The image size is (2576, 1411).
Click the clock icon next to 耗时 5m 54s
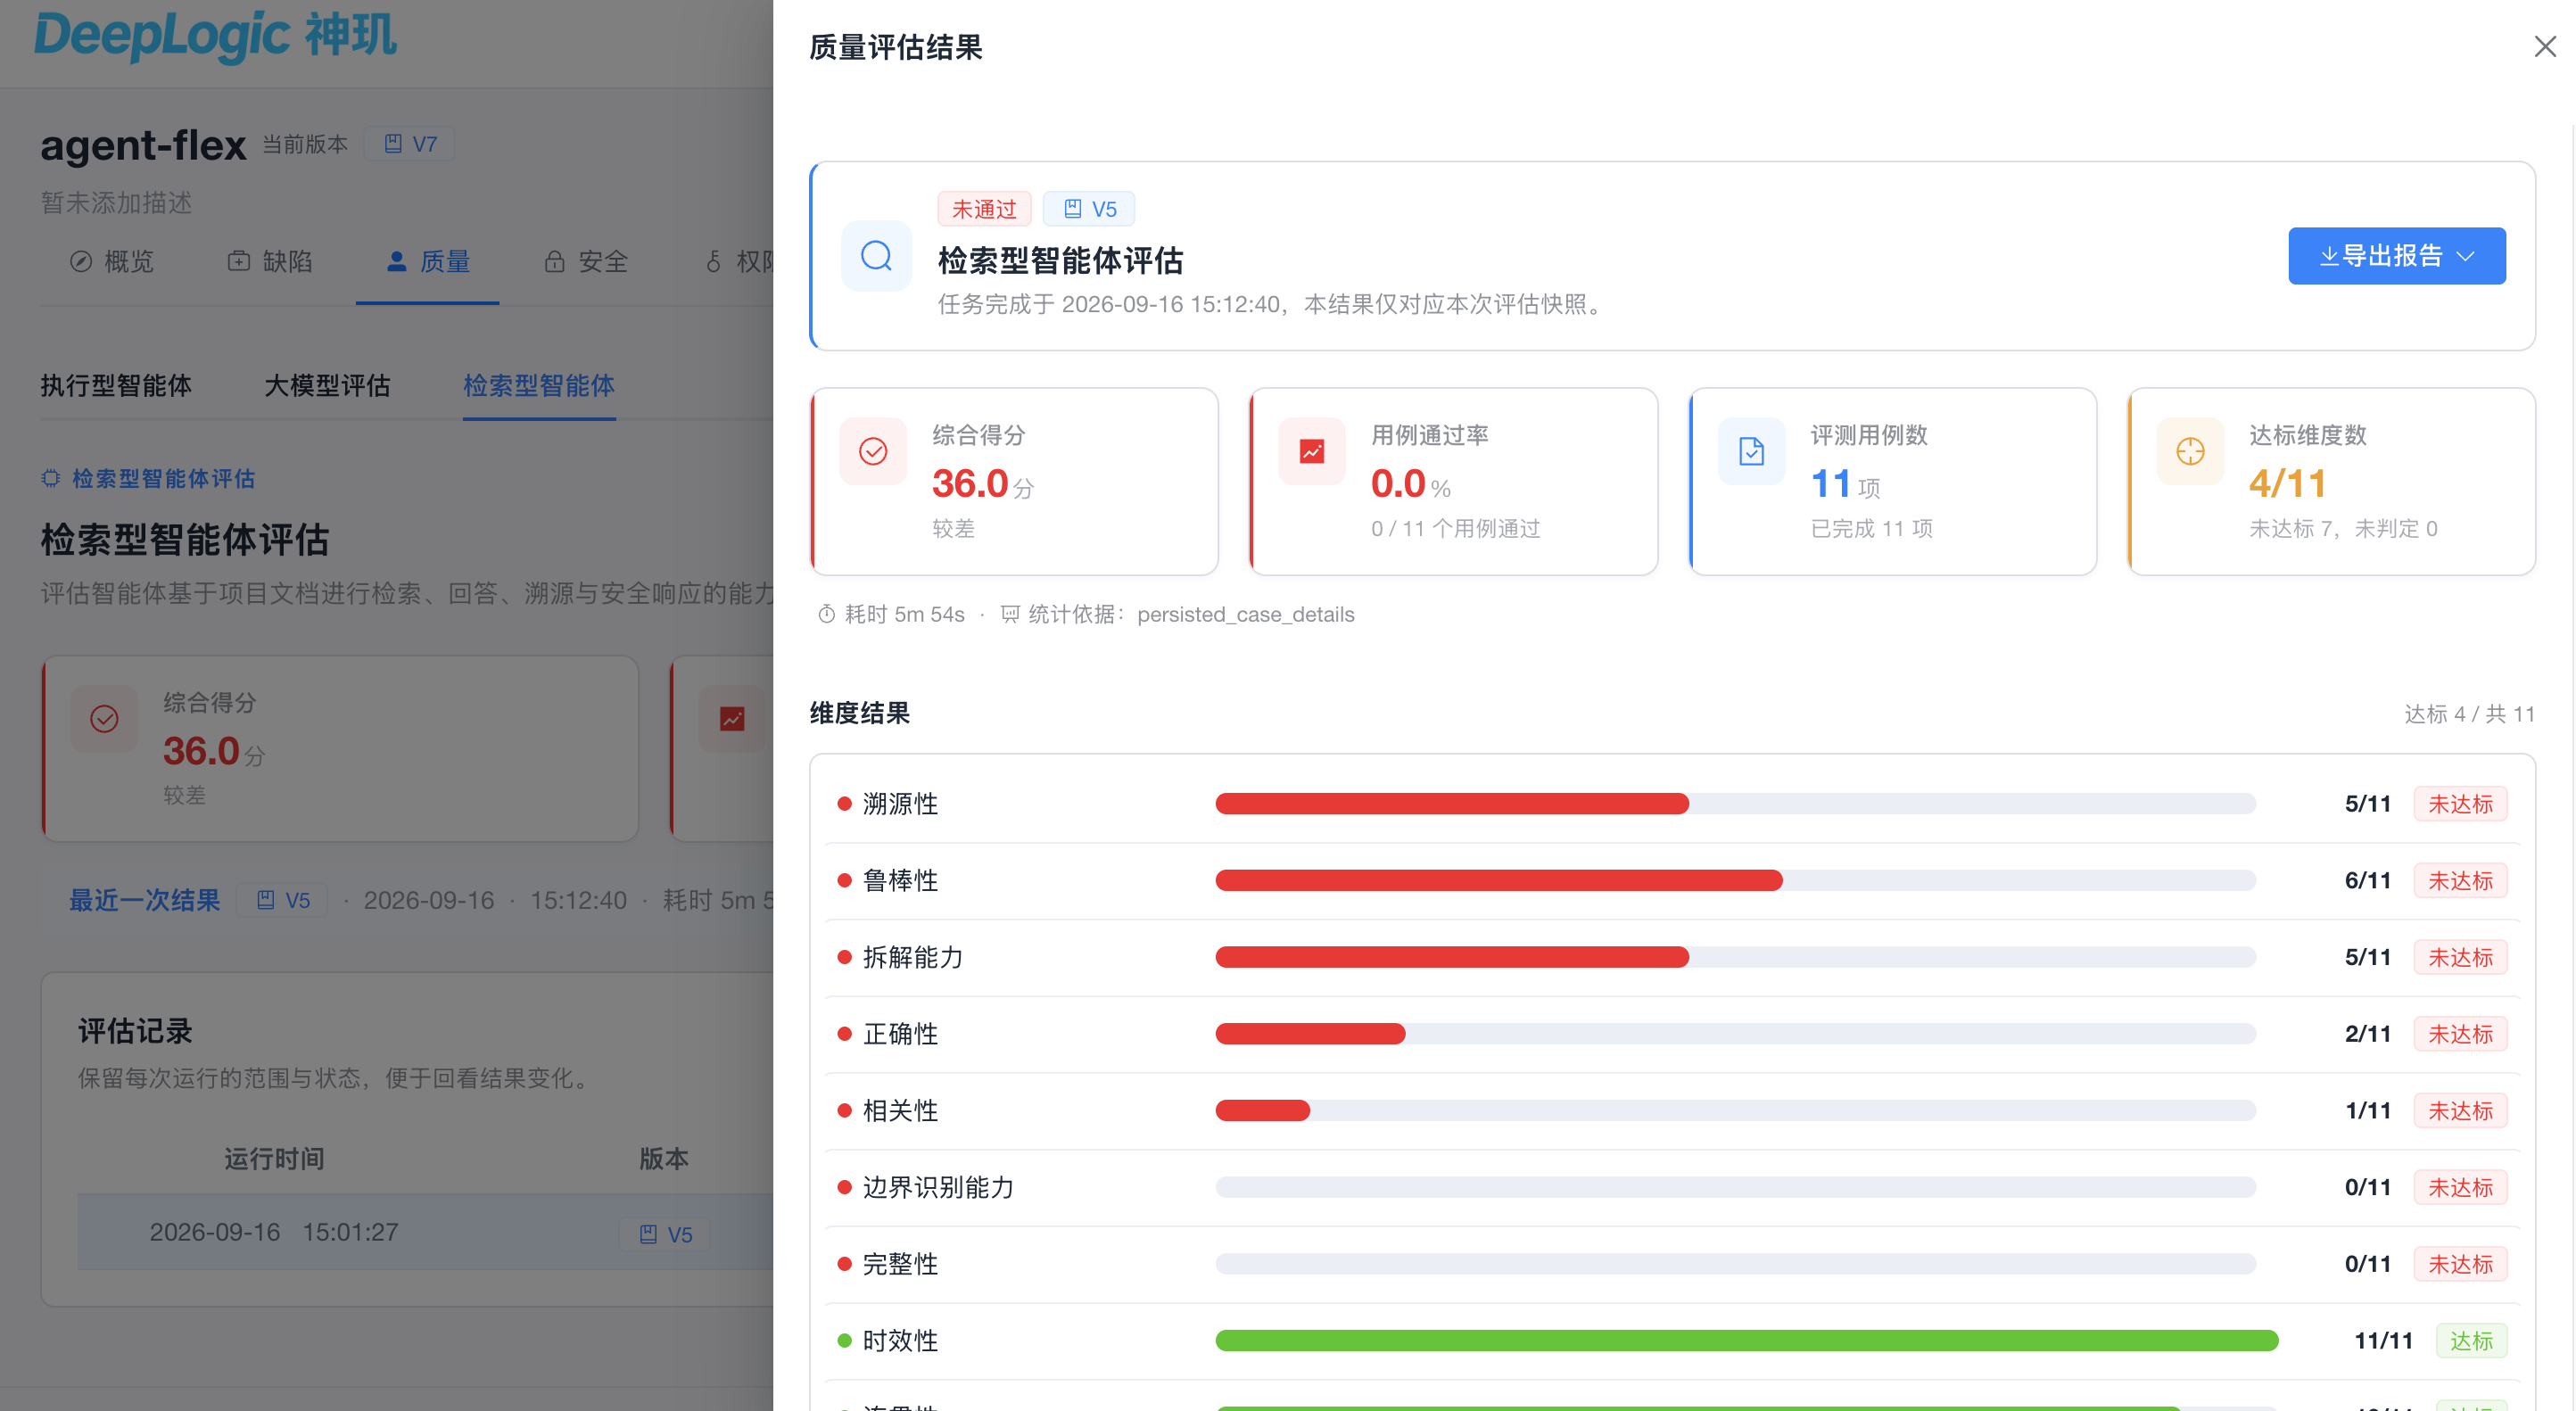tap(826, 614)
